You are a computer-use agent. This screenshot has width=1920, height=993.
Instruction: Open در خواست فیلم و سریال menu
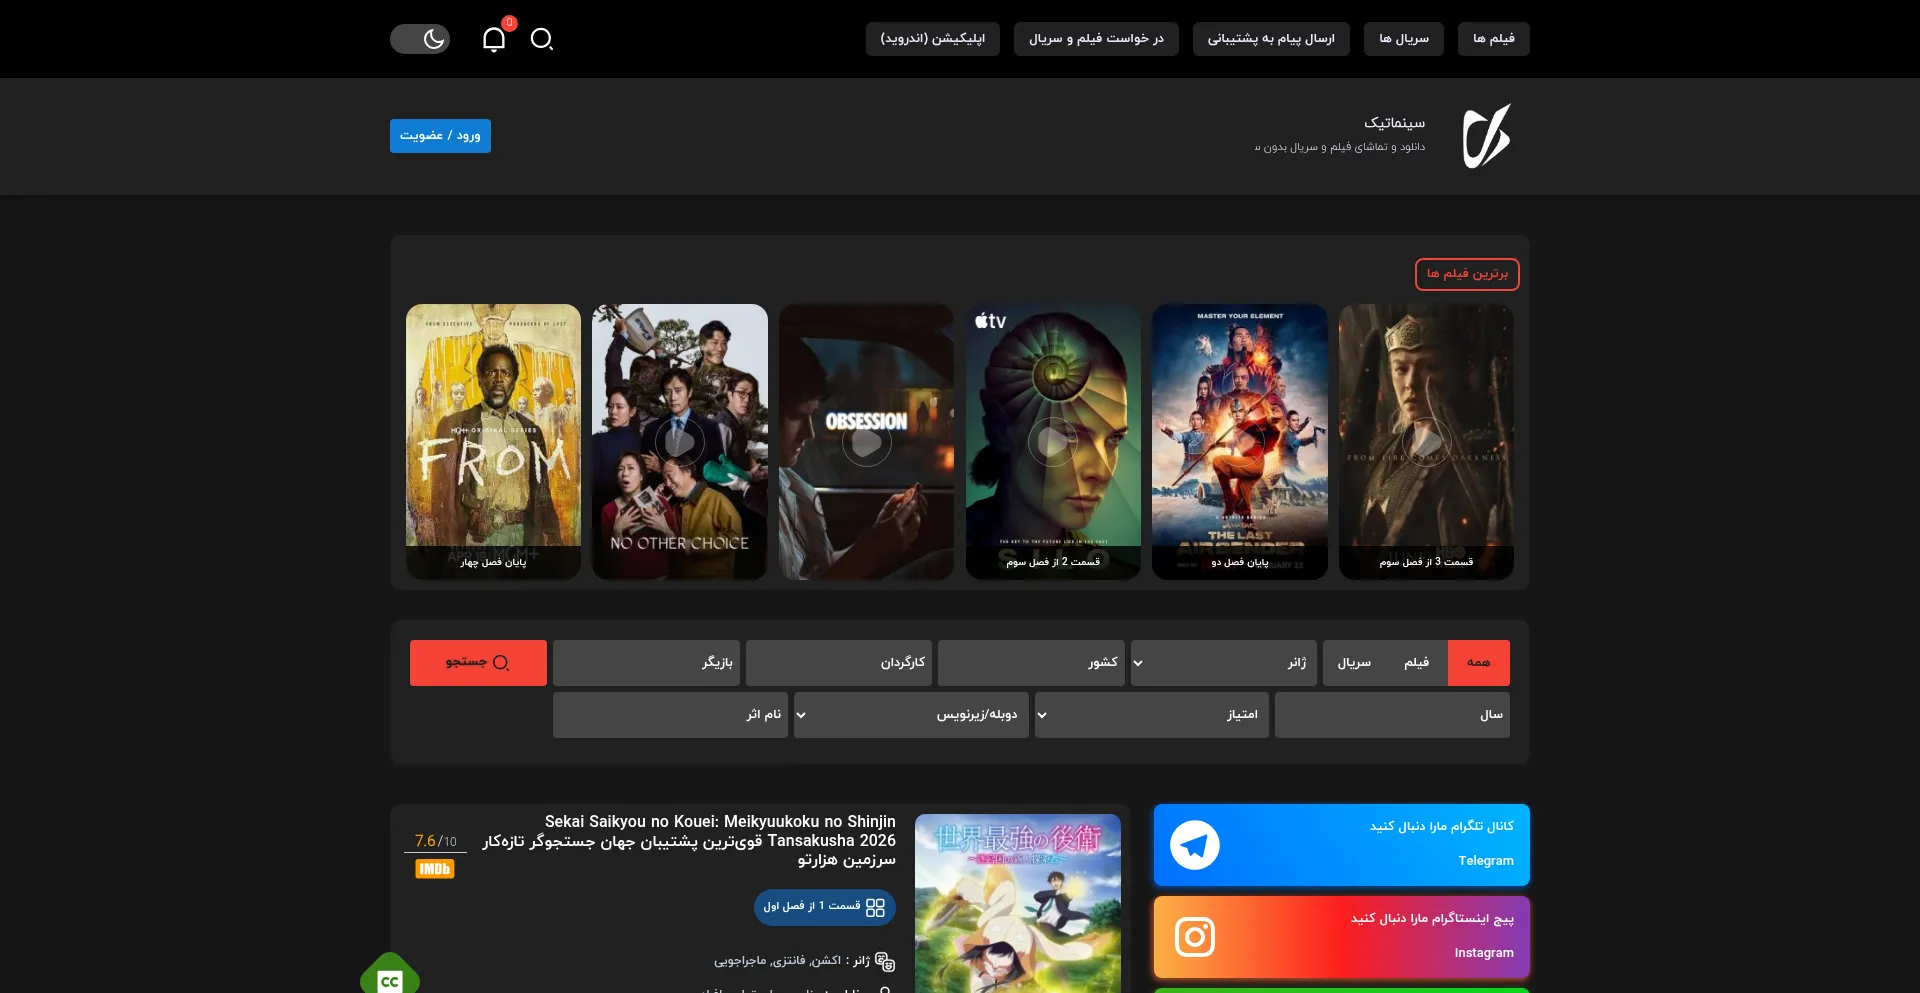coord(1096,39)
